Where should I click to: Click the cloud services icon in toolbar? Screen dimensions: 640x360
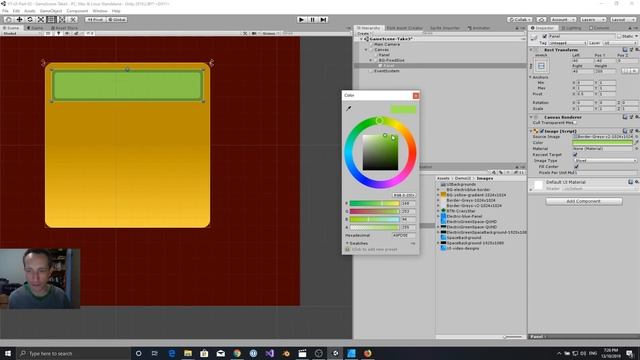[x=541, y=20]
